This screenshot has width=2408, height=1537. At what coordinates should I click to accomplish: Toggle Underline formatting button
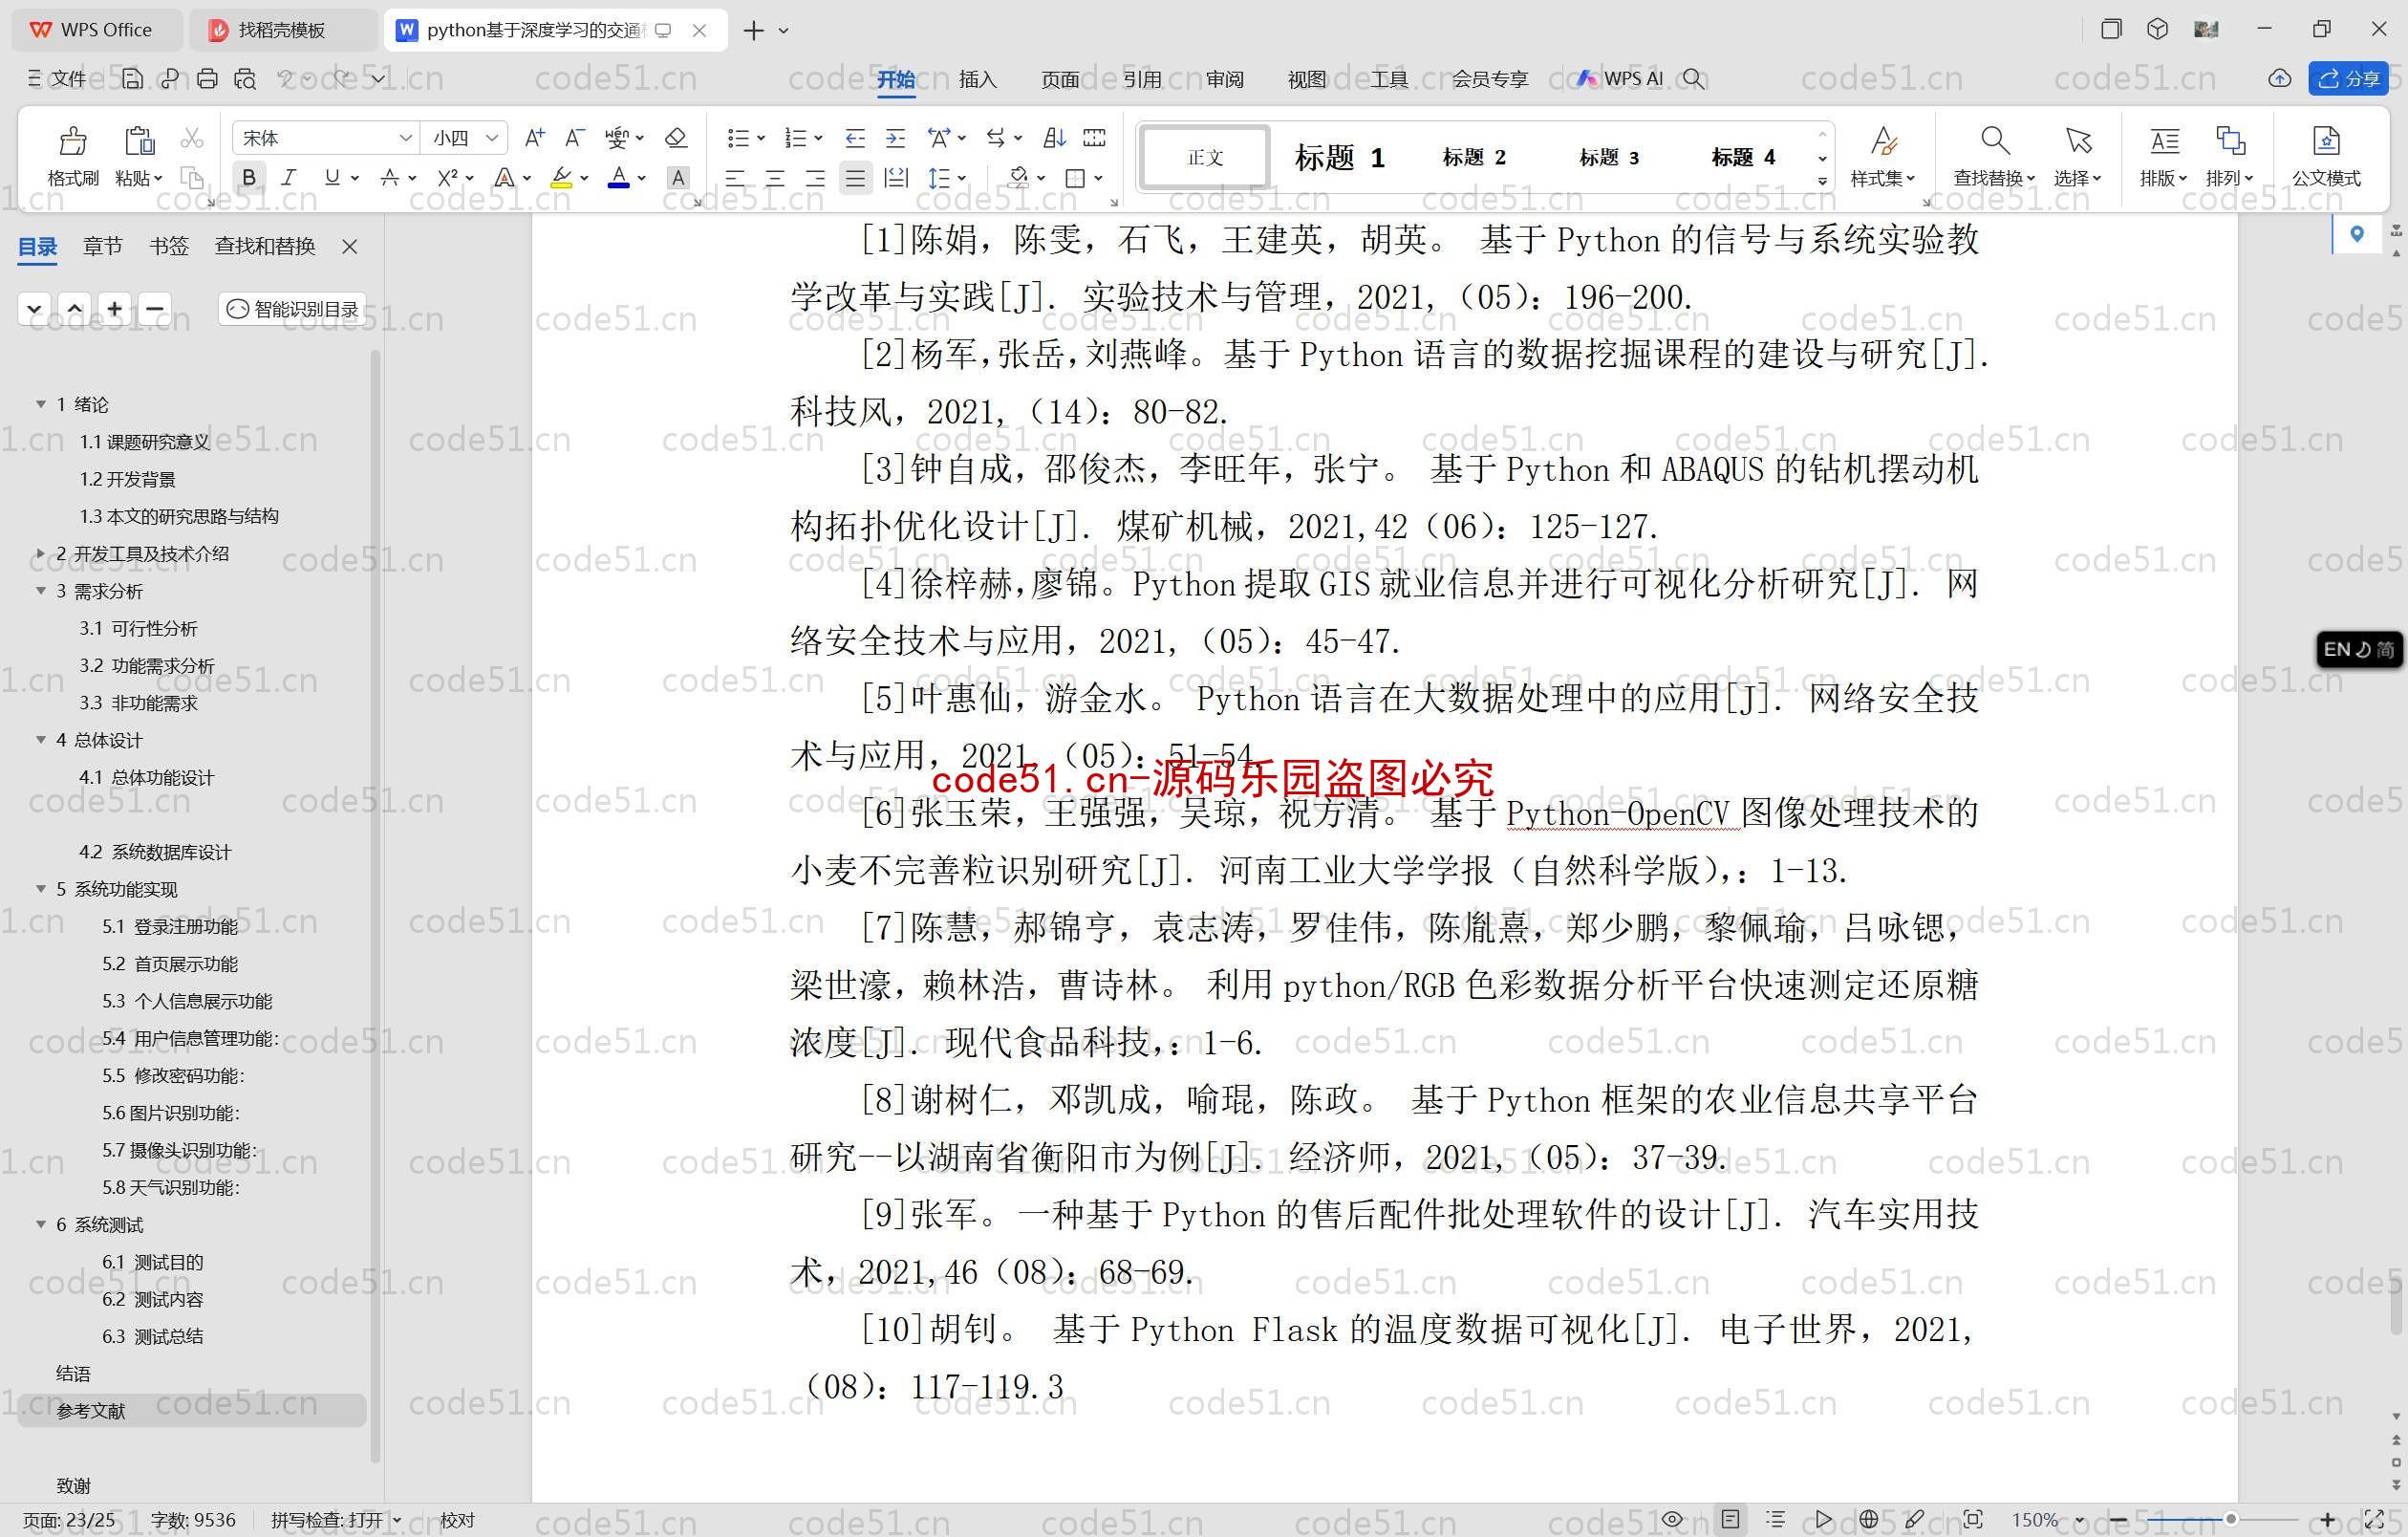click(332, 179)
